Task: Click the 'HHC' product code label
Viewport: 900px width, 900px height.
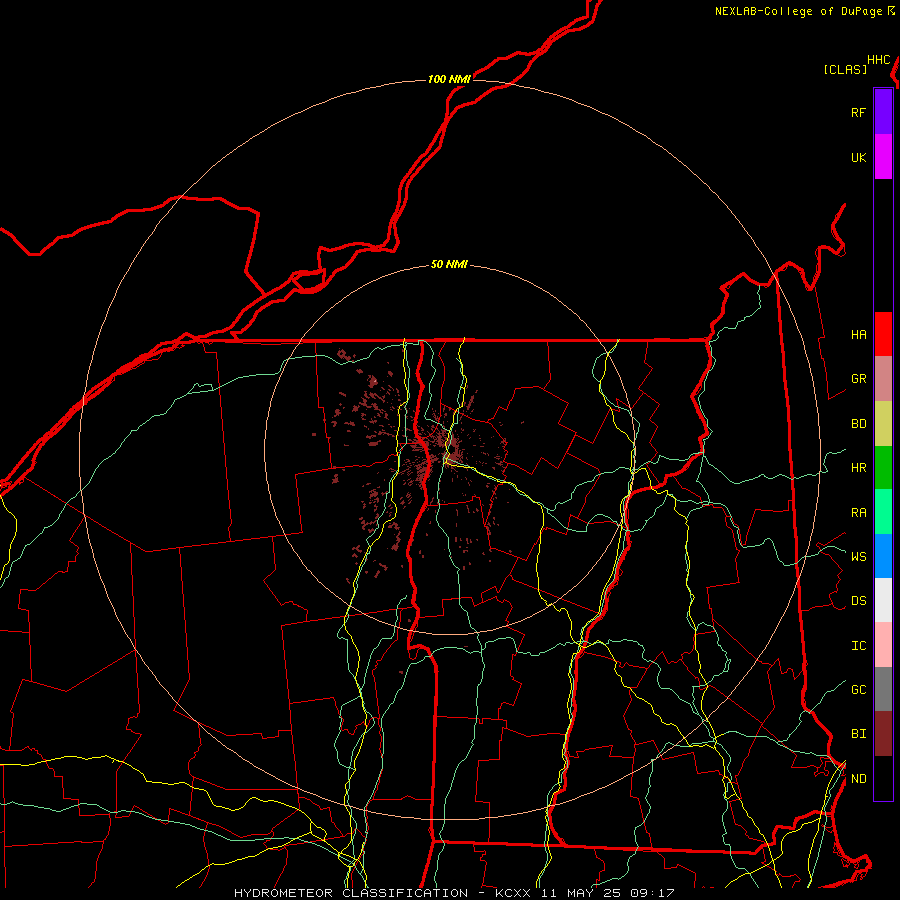Action: point(878,60)
